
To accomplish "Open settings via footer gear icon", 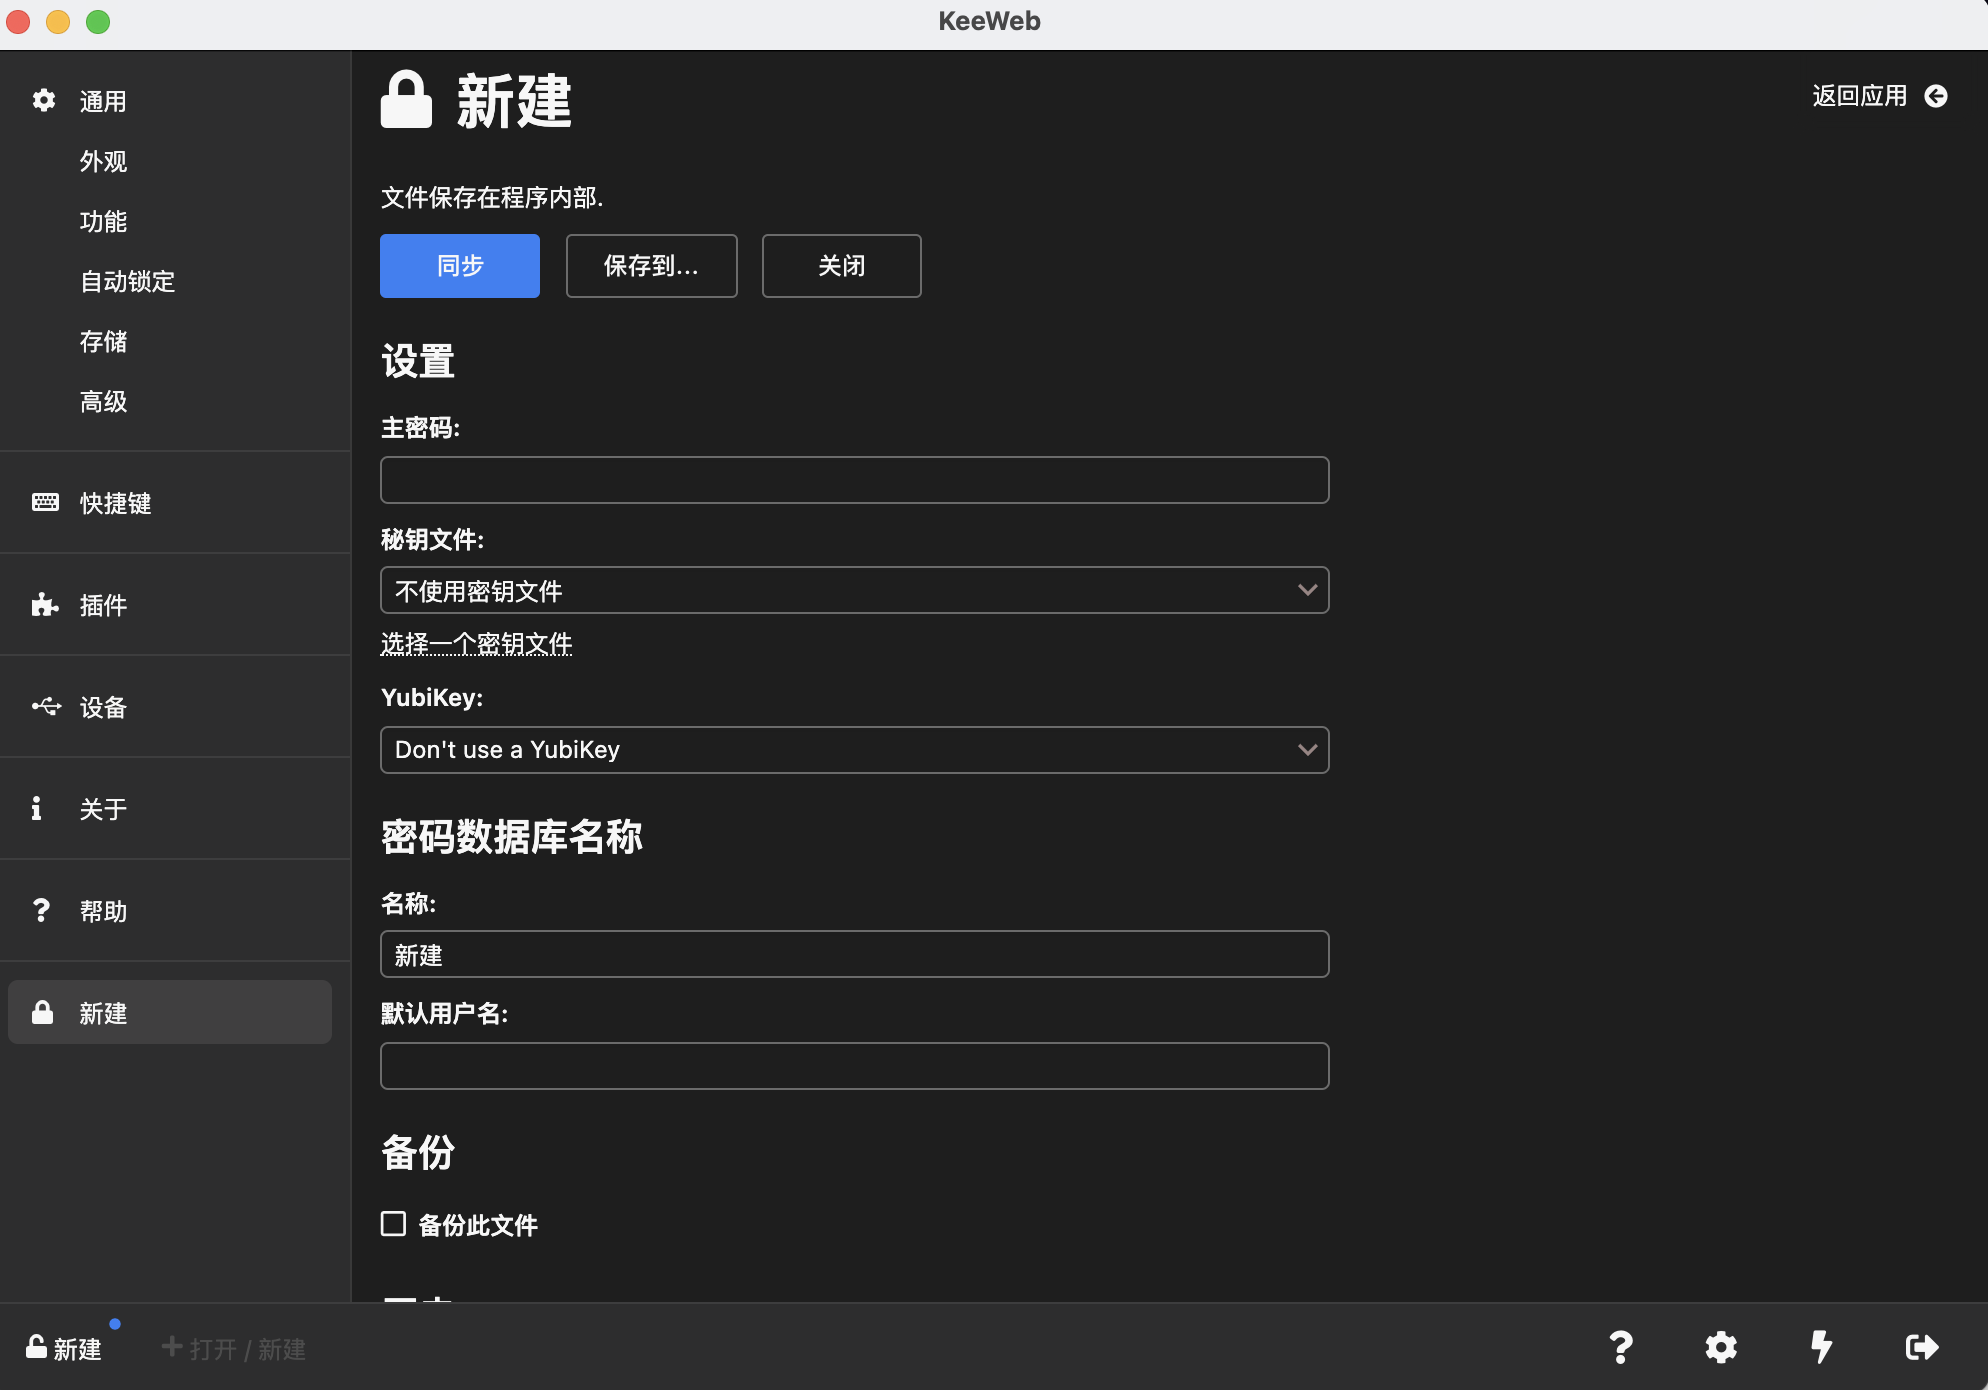I will tap(1720, 1347).
